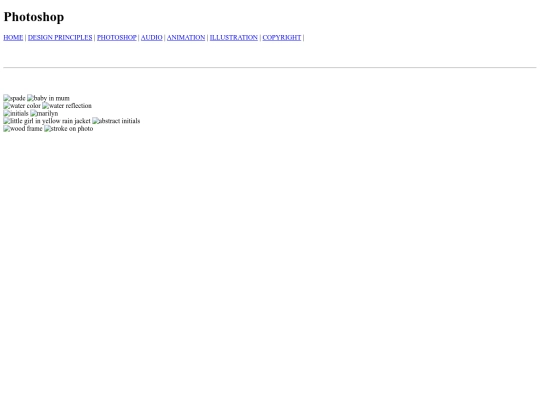Viewport: 540px width, 405px height.
Task: Click the 'initials' image on the marilyn row
Action: (16, 113)
